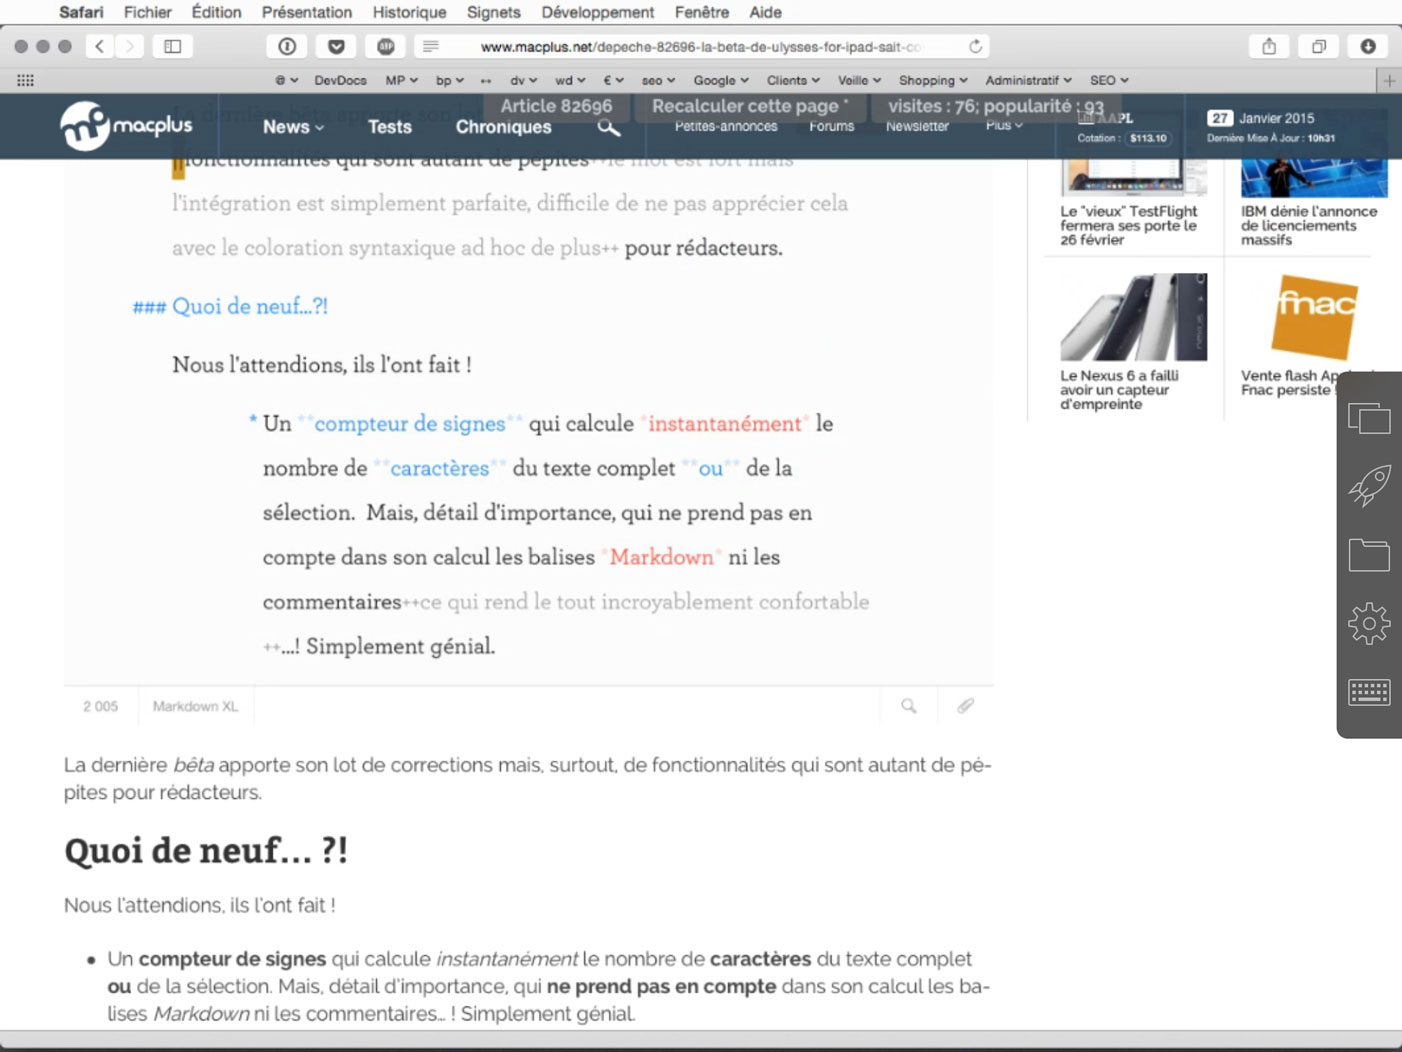Image resolution: width=1402 pixels, height=1052 pixels.
Task: Open the Présentation menu
Action: click(x=306, y=12)
